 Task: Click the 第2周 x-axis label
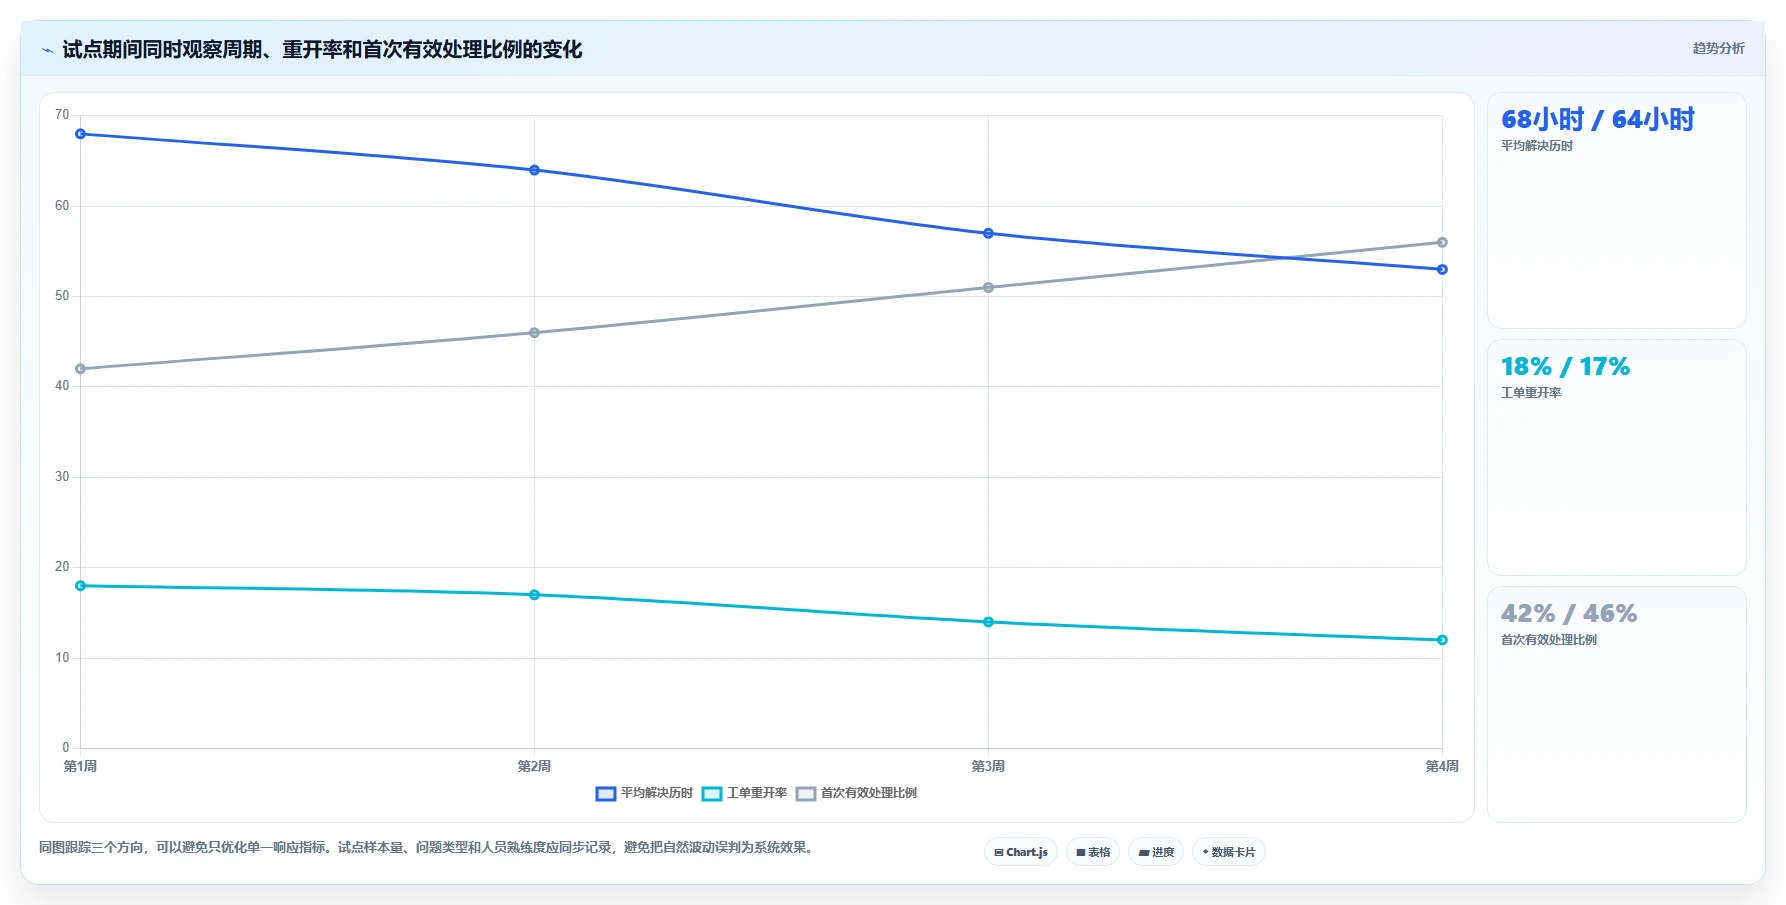click(534, 767)
